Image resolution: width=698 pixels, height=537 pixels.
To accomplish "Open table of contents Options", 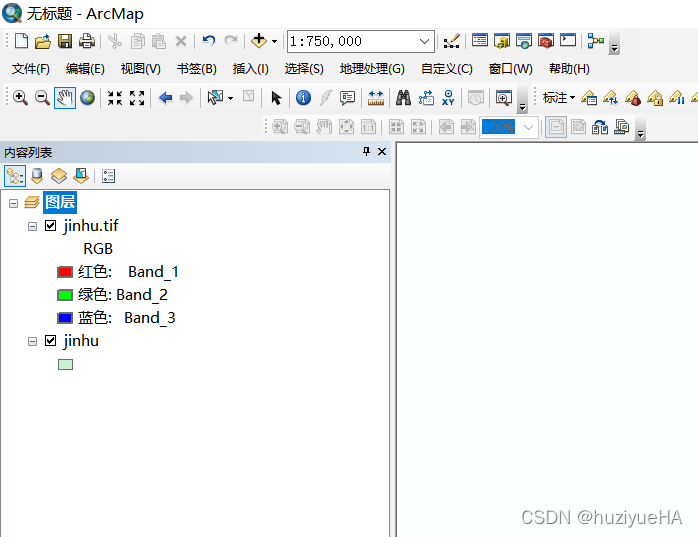I will (108, 176).
